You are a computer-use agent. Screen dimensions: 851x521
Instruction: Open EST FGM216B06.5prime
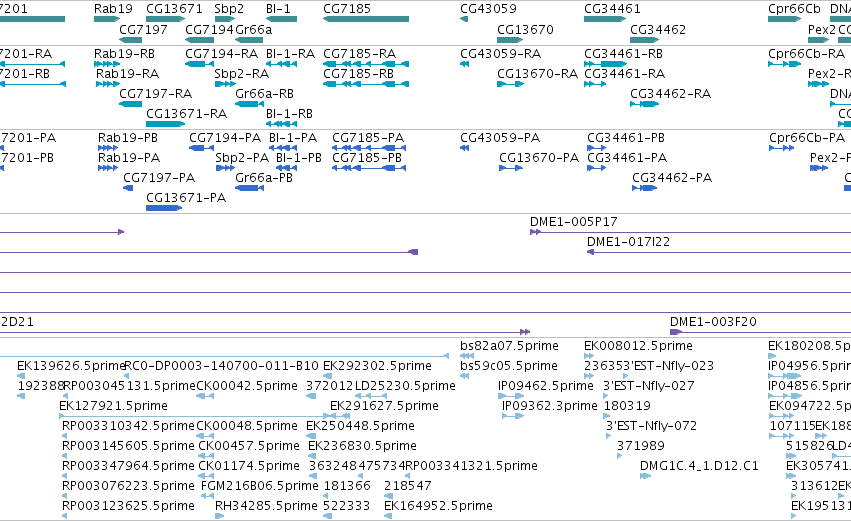[259, 486]
